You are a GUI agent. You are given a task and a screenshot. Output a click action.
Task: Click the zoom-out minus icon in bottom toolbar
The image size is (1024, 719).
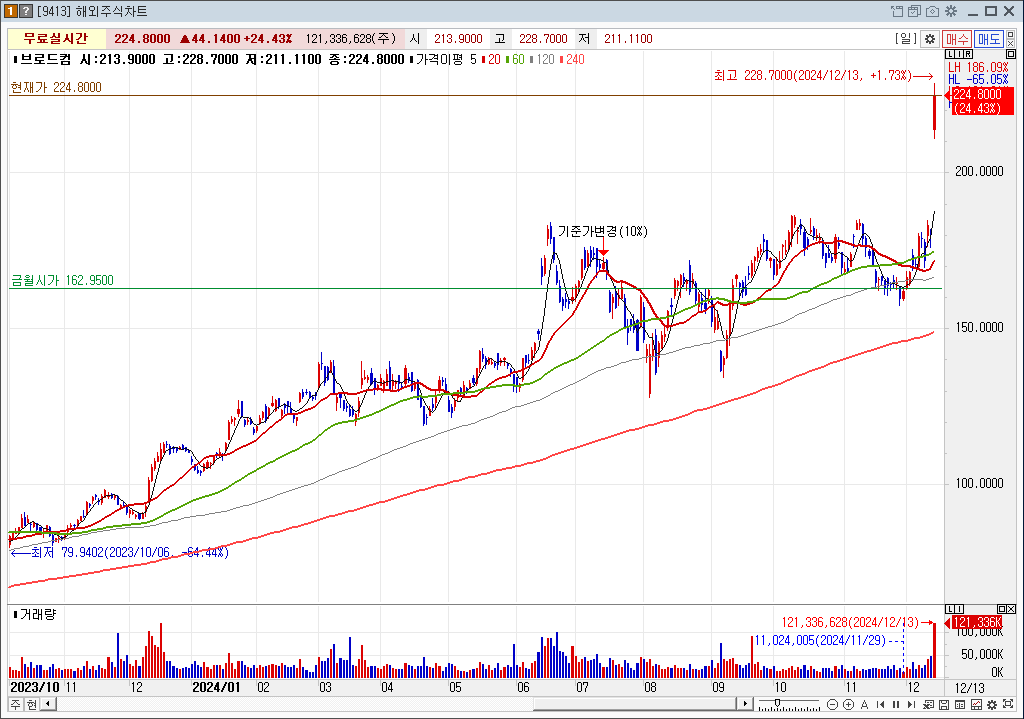pos(832,705)
